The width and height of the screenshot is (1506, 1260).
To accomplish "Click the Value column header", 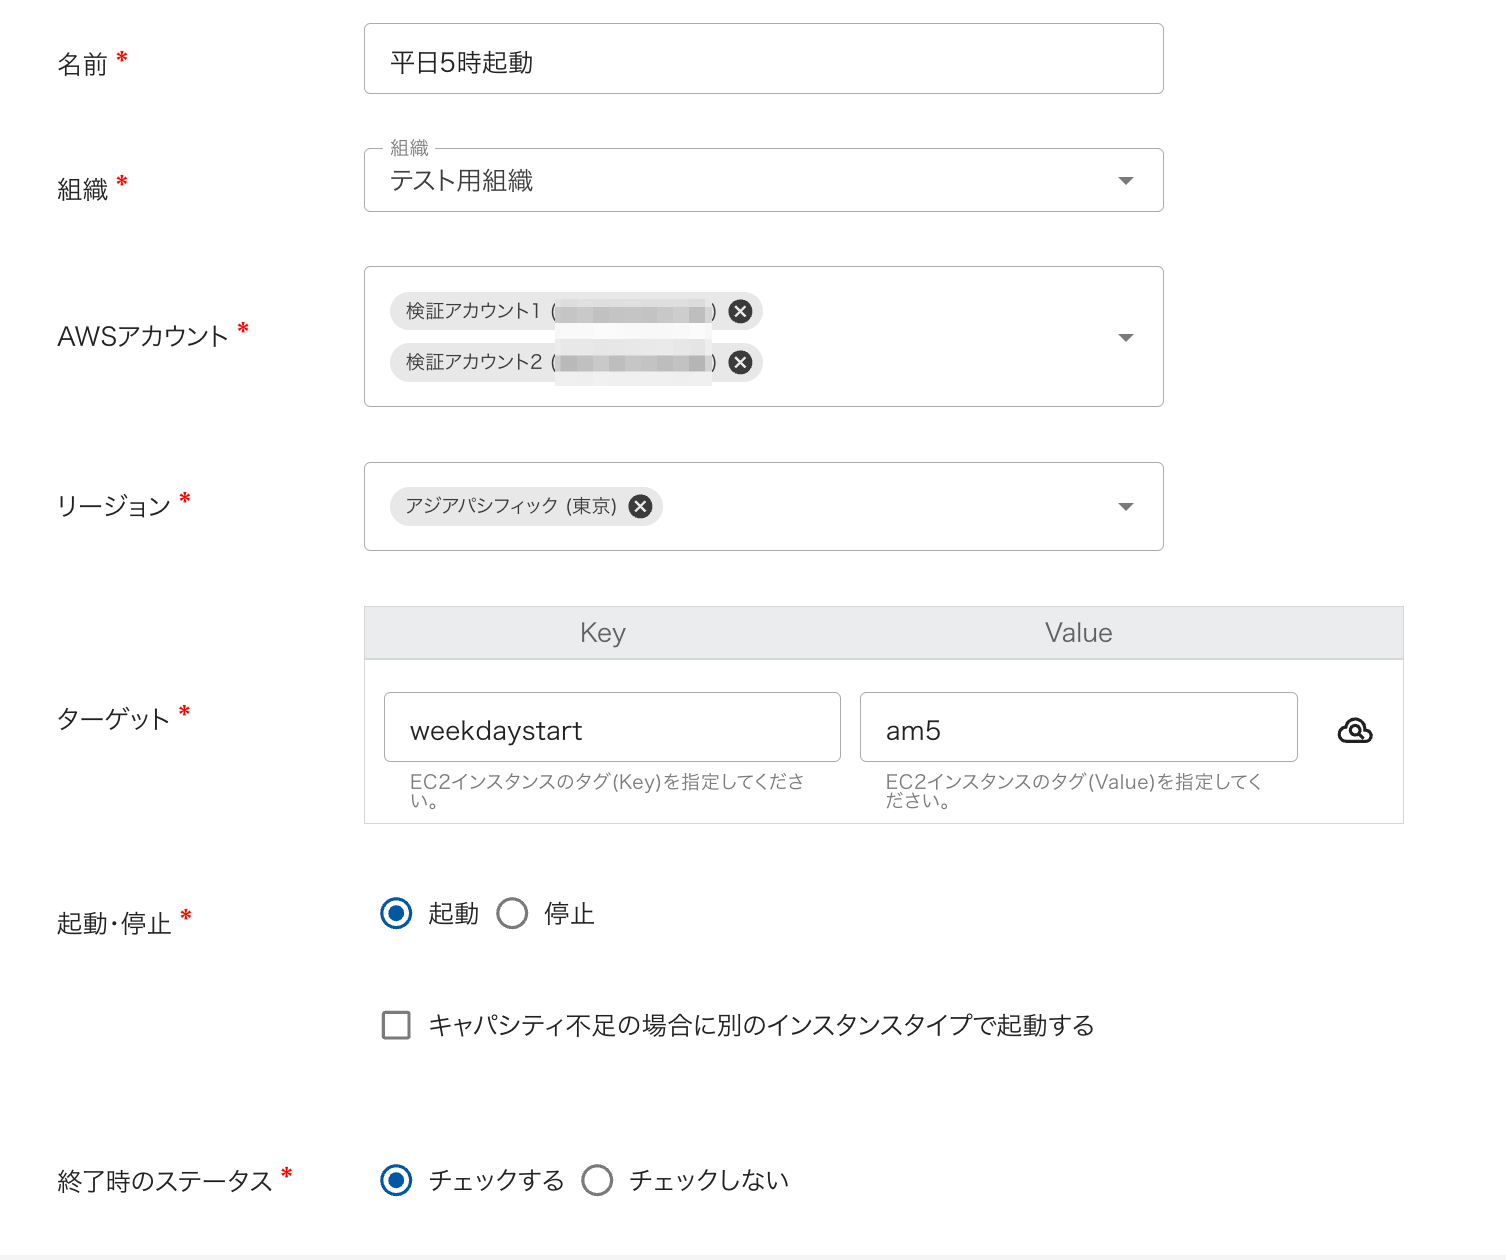I will pos(1079,633).
